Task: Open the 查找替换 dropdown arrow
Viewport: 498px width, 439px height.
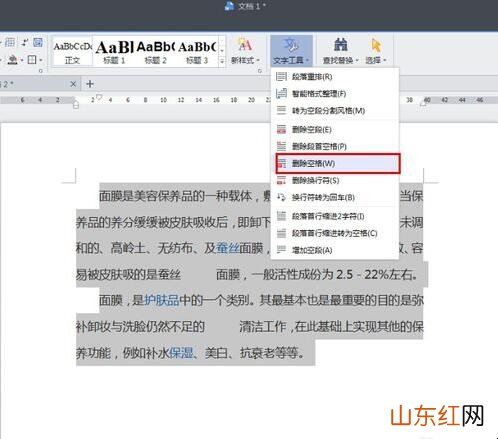Action: click(357, 61)
